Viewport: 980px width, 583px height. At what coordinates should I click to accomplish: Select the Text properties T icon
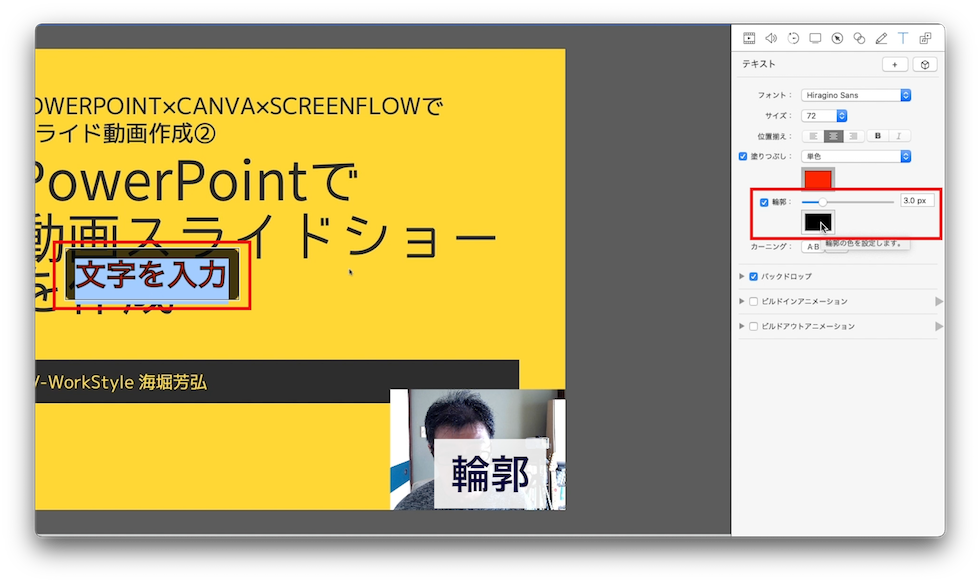pyautogui.click(x=904, y=37)
